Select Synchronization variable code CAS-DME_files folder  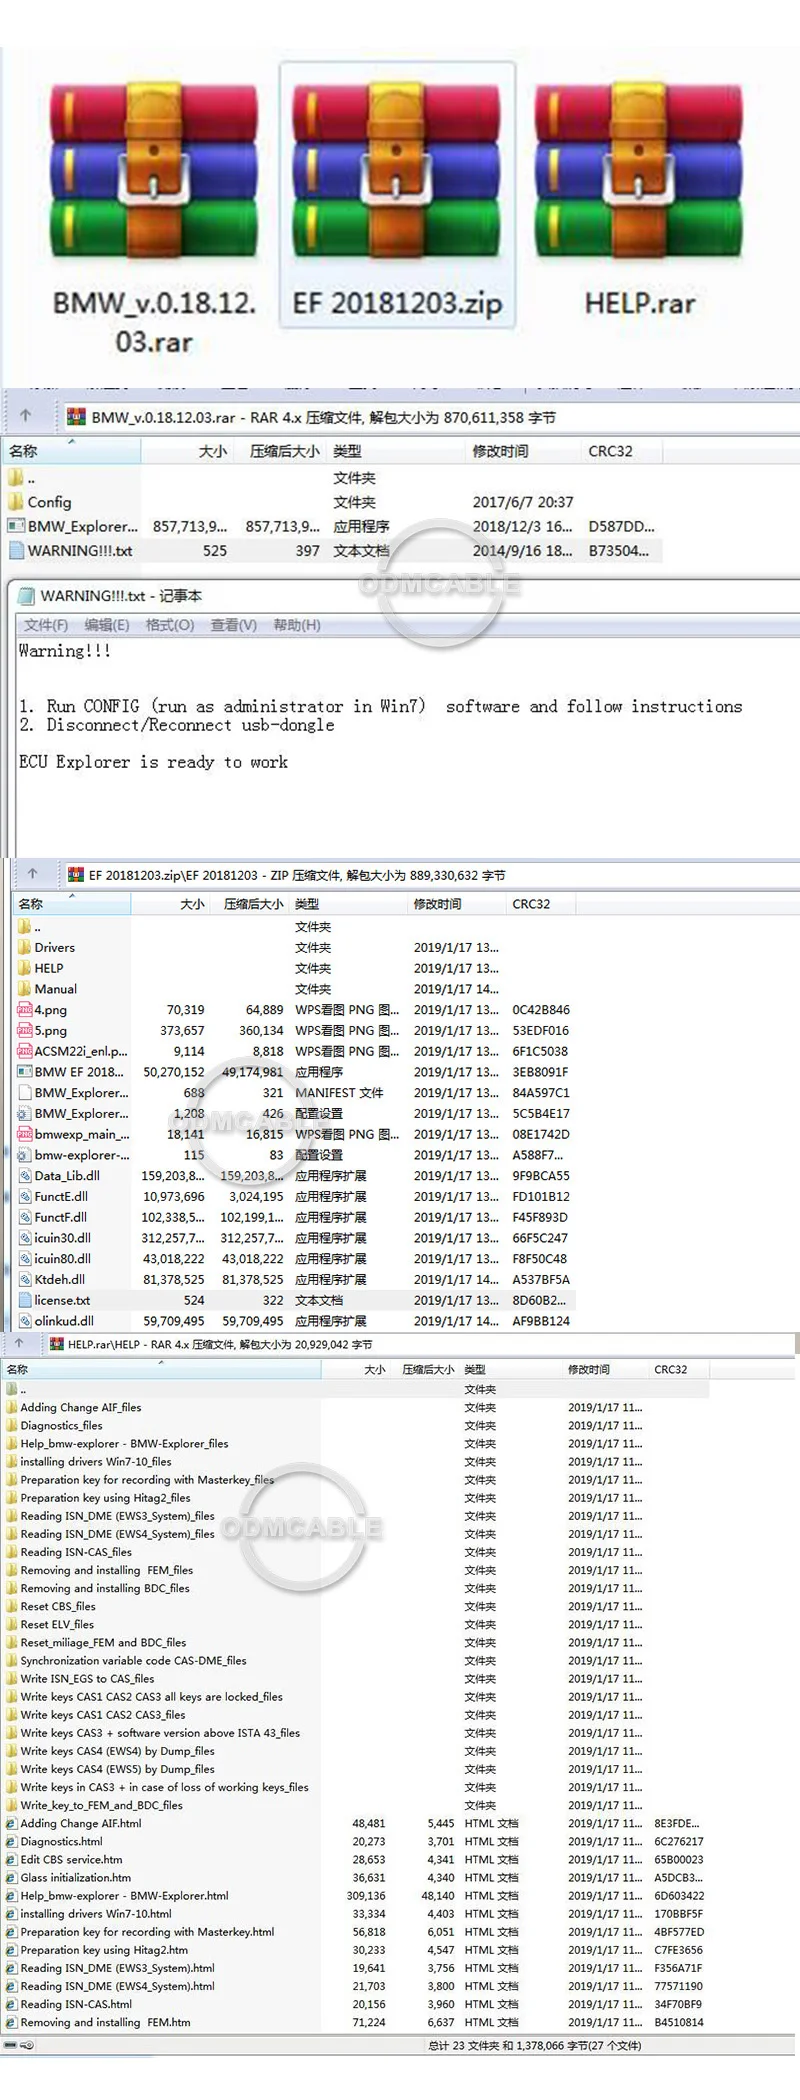click(x=133, y=1660)
